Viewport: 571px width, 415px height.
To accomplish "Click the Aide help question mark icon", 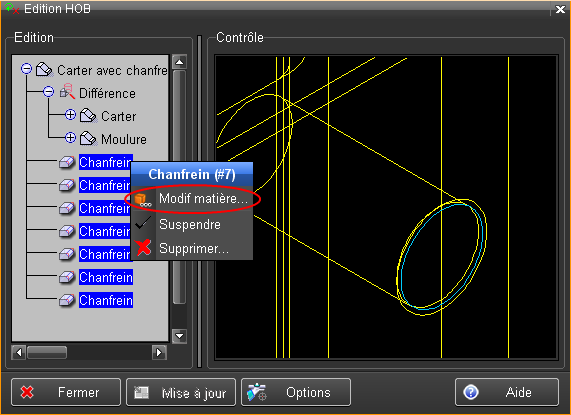I will click(x=470, y=392).
